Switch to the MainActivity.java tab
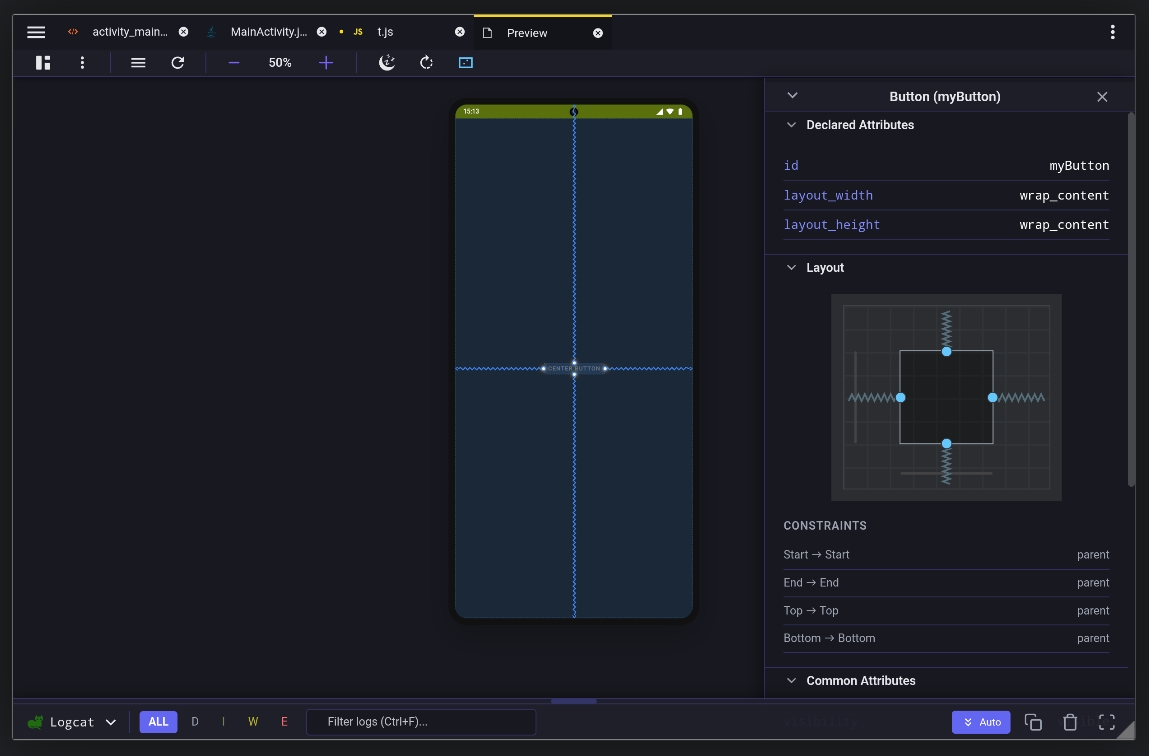This screenshot has height=756, width=1149. 268,32
